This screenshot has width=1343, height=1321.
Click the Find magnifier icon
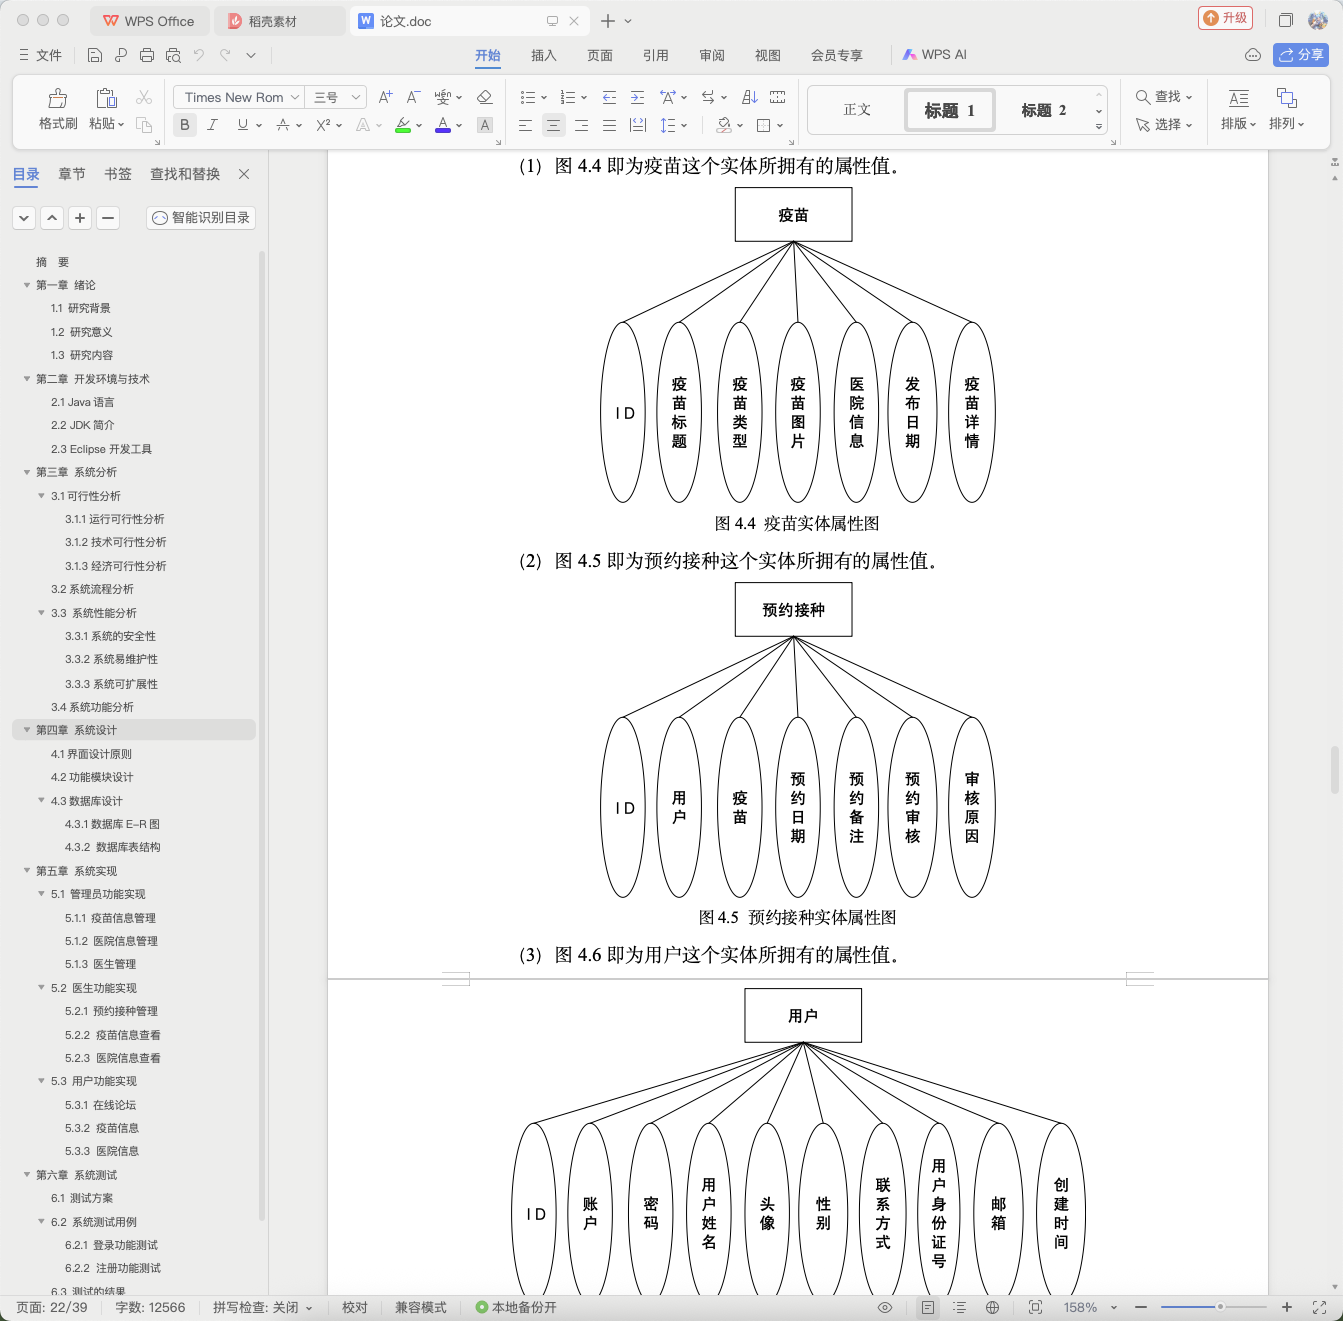[x=1142, y=97]
